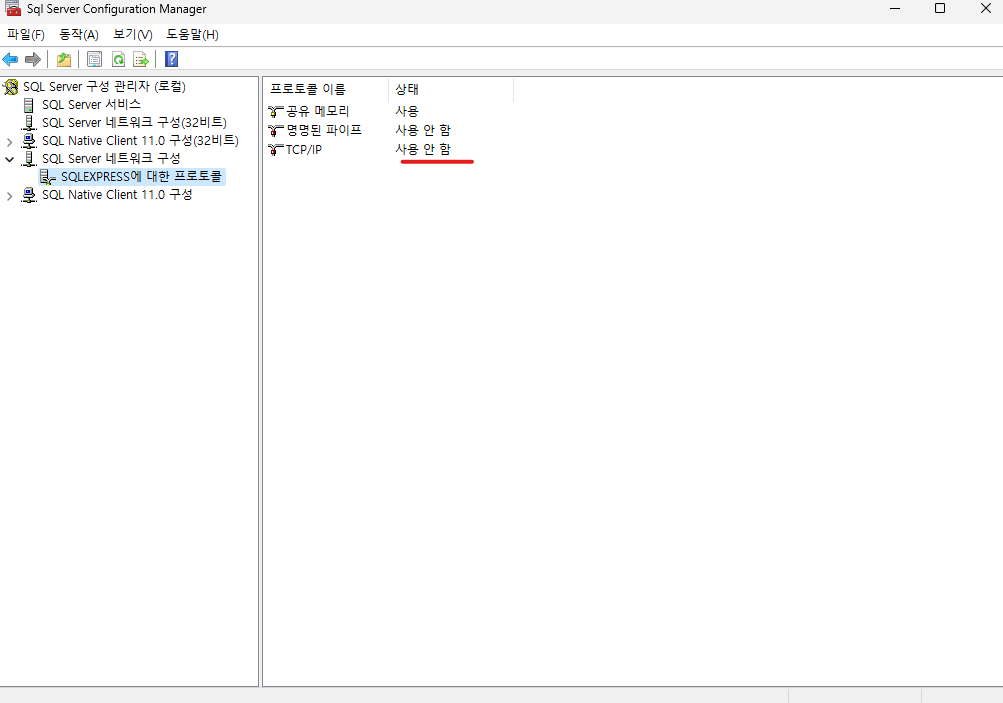The image size is (1003, 703).
Task: Select SQL Server 구성 관리자 (로컬) root
Action: [x=104, y=86]
